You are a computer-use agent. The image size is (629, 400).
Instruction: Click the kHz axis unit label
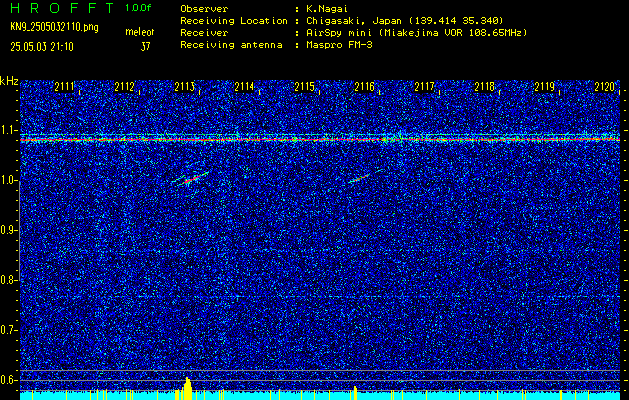(x=9, y=81)
